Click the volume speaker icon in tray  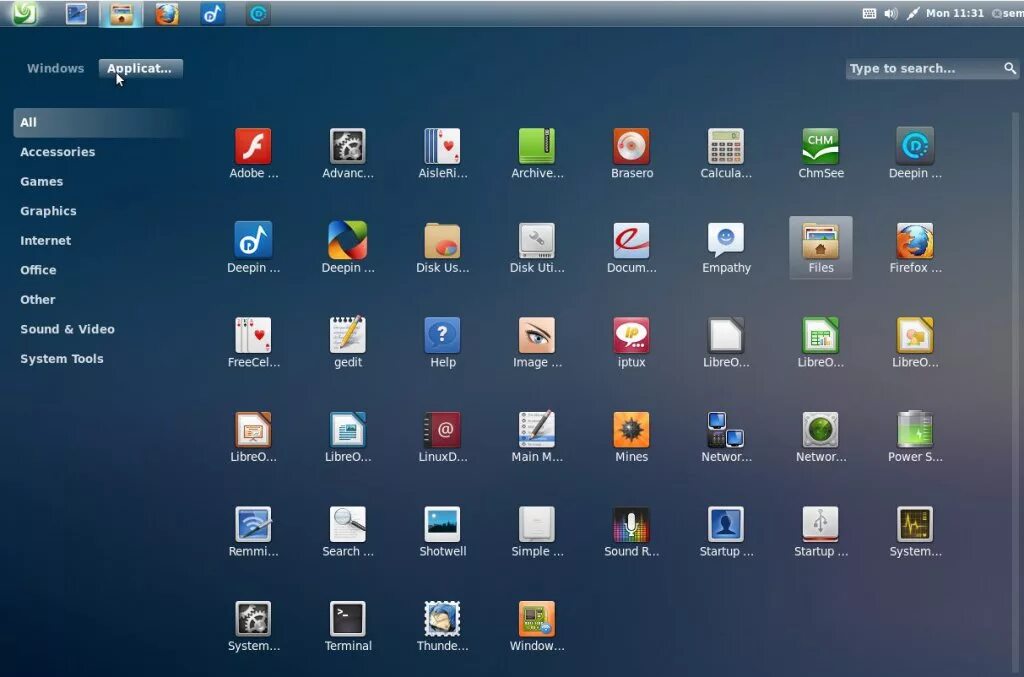click(x=891, y=13)
